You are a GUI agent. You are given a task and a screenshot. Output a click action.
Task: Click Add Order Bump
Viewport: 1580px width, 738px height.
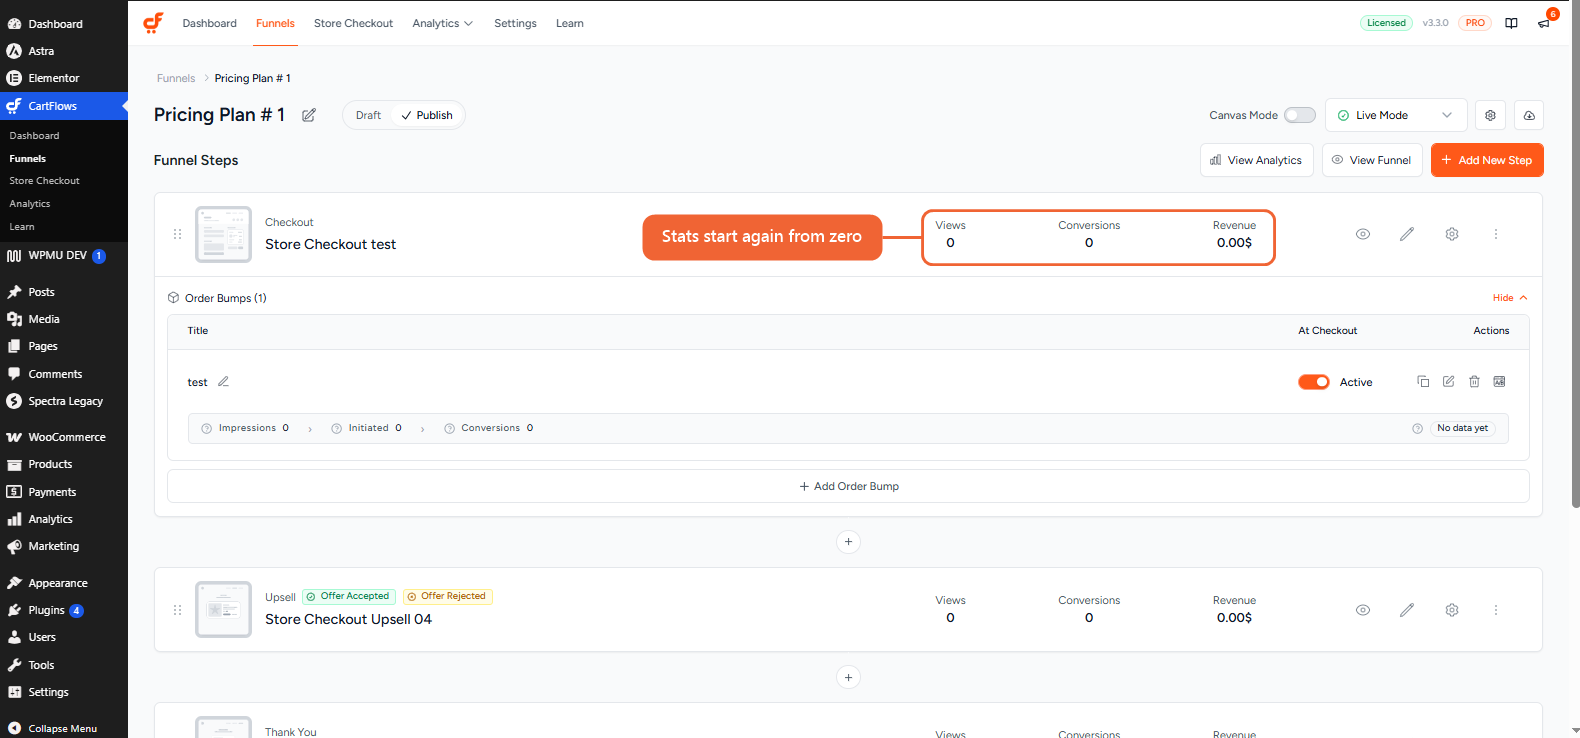pyautogui.click(x=848, y=486)
